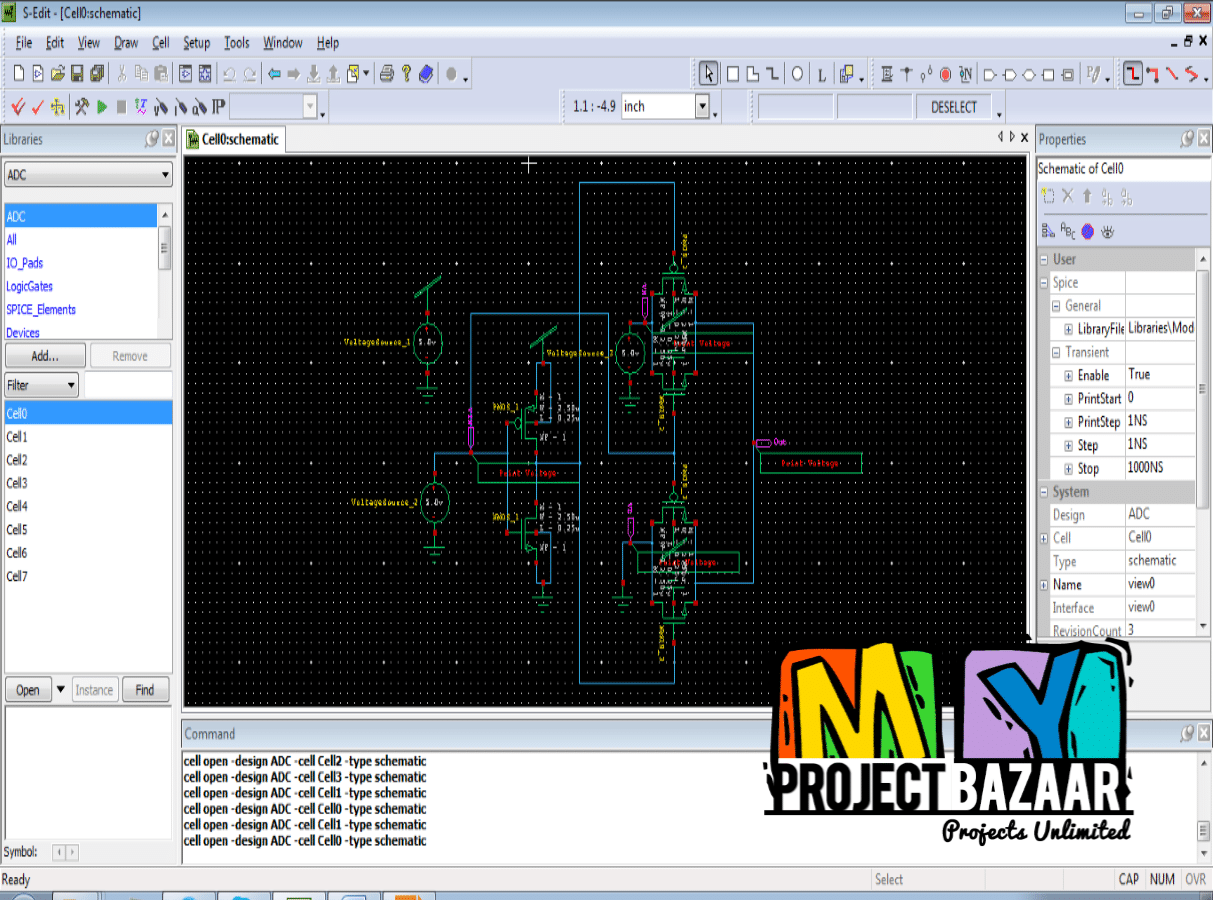Click the eye icon in Properties toolbar
1213x900 pixels.
pyautogui.click(x=1108, y=231)
